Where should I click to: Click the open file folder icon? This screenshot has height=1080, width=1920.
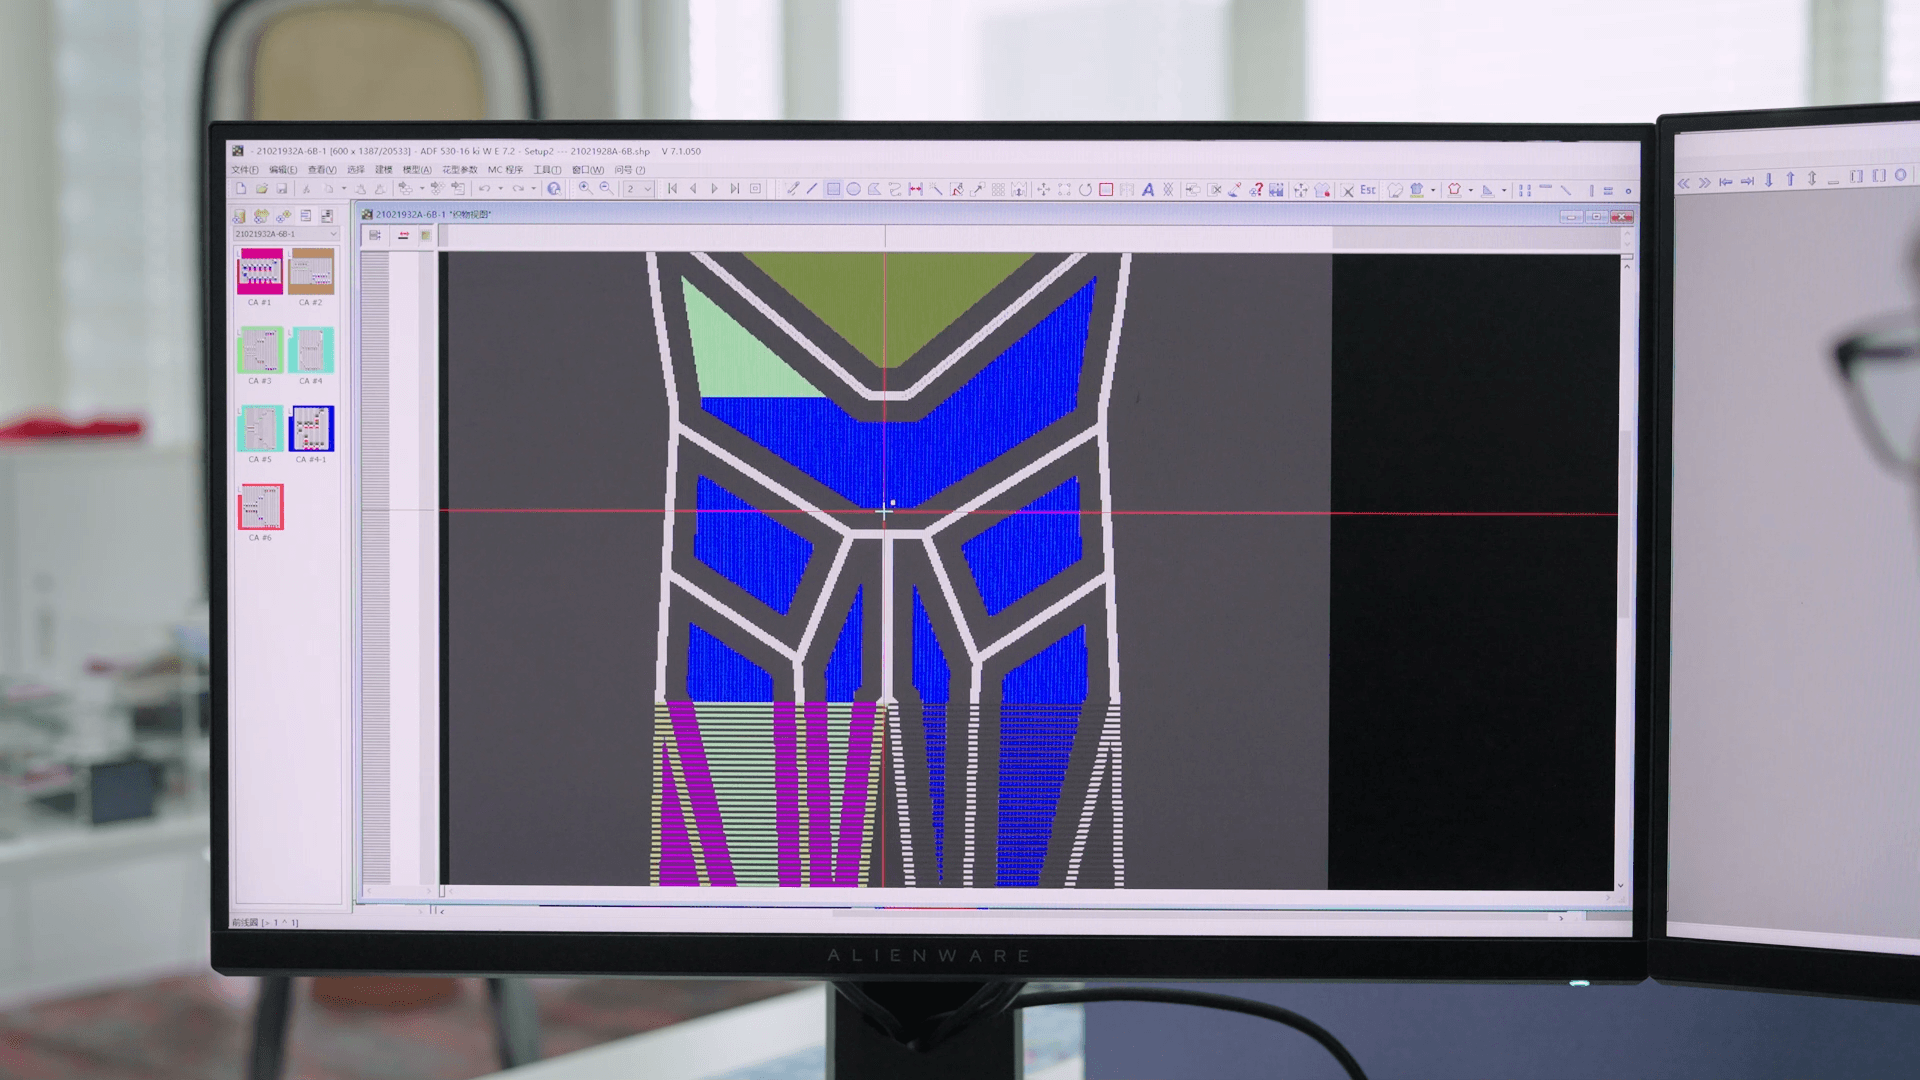(x=261, y=189)
